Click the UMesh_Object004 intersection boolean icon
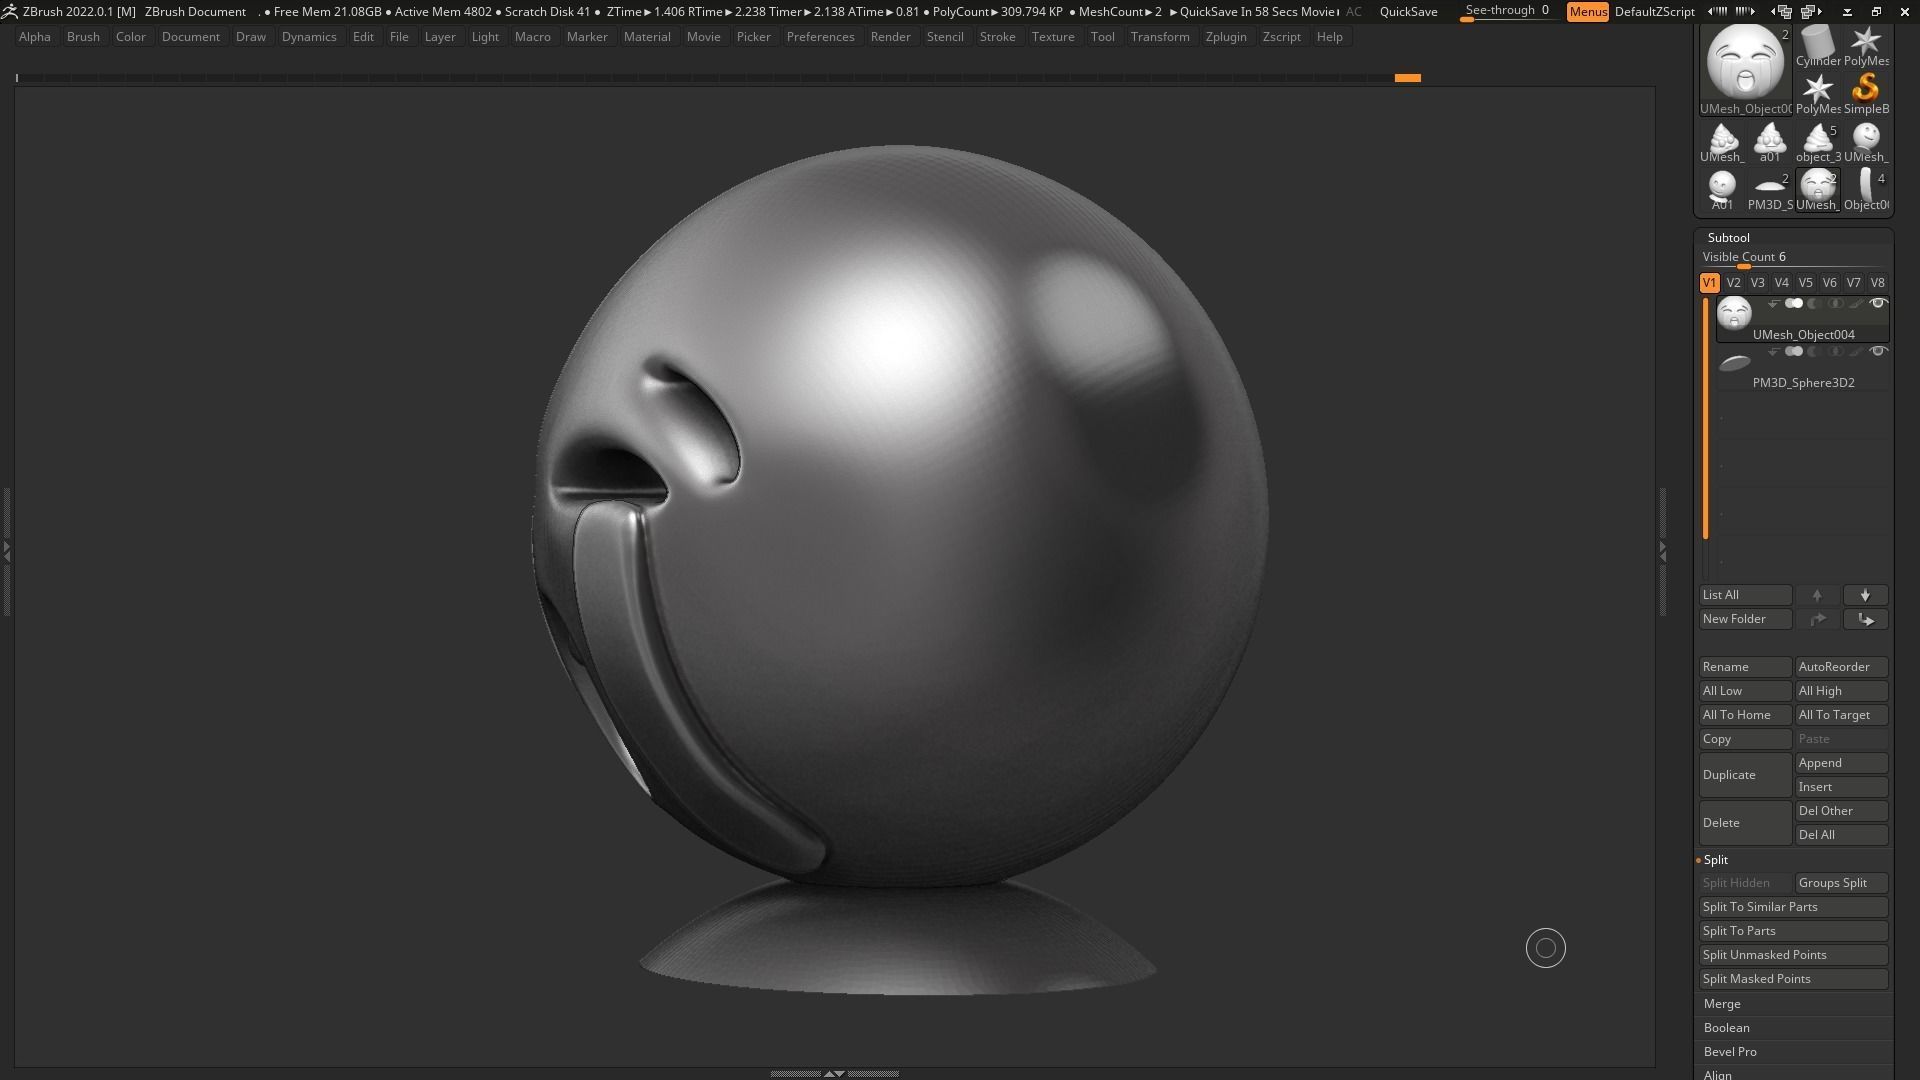This screenshot has height=1080, width=1920. point(1835,304)
